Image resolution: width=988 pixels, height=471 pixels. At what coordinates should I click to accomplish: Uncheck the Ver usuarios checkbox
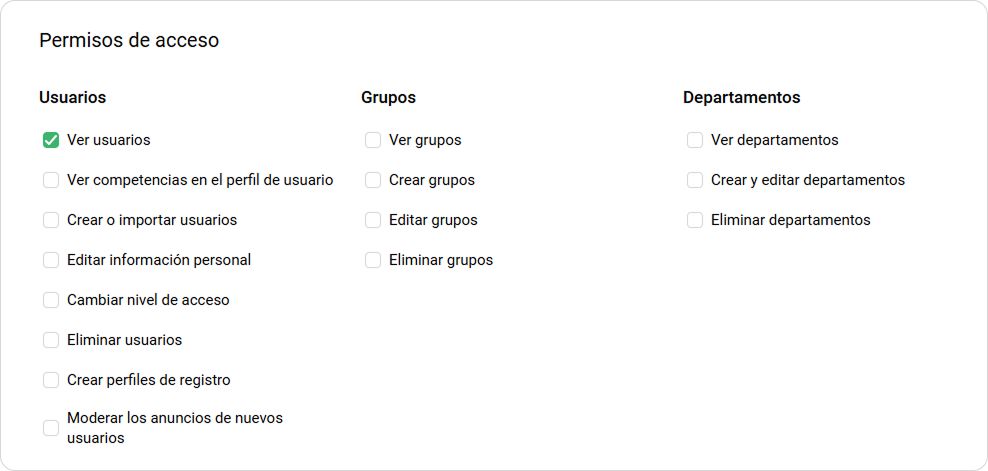pos(51,140)
